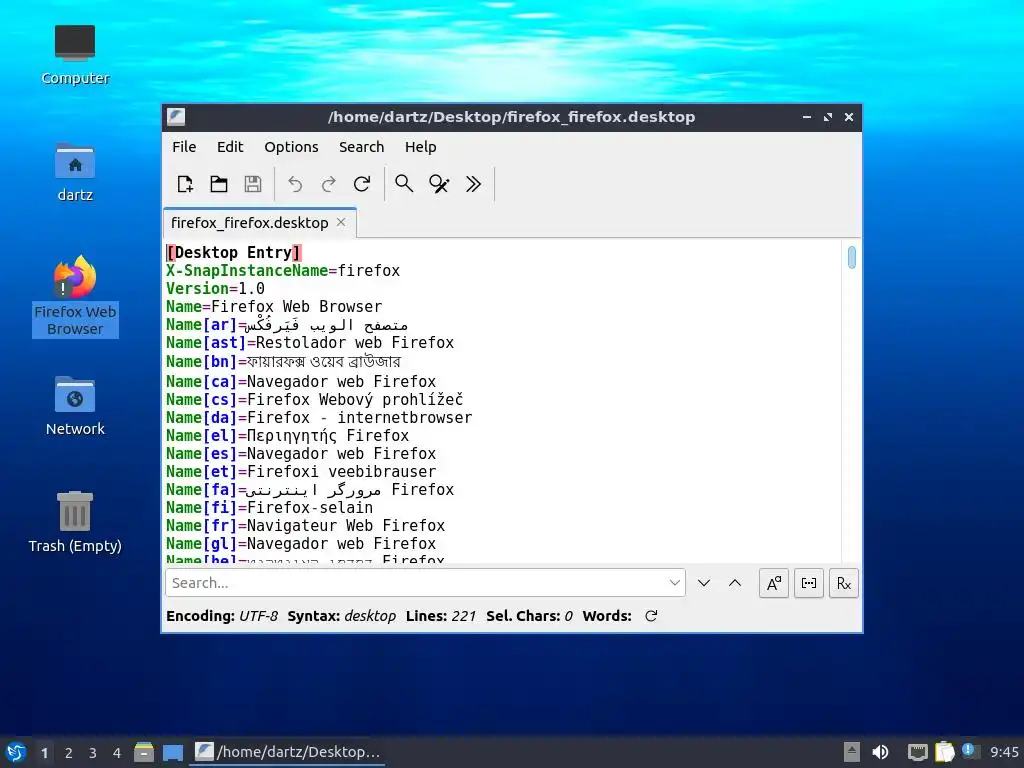1024x768 pixels.
Task: Click the X-SnapInstanceName=firefox line
Action: (x=283, y=270)
